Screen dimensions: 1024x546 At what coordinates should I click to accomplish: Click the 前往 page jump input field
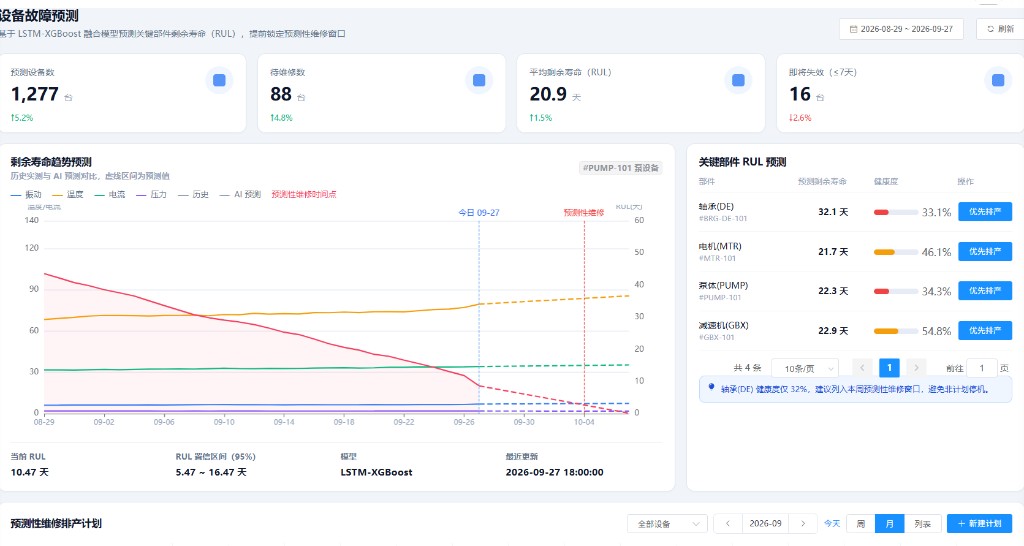(981, 368)
